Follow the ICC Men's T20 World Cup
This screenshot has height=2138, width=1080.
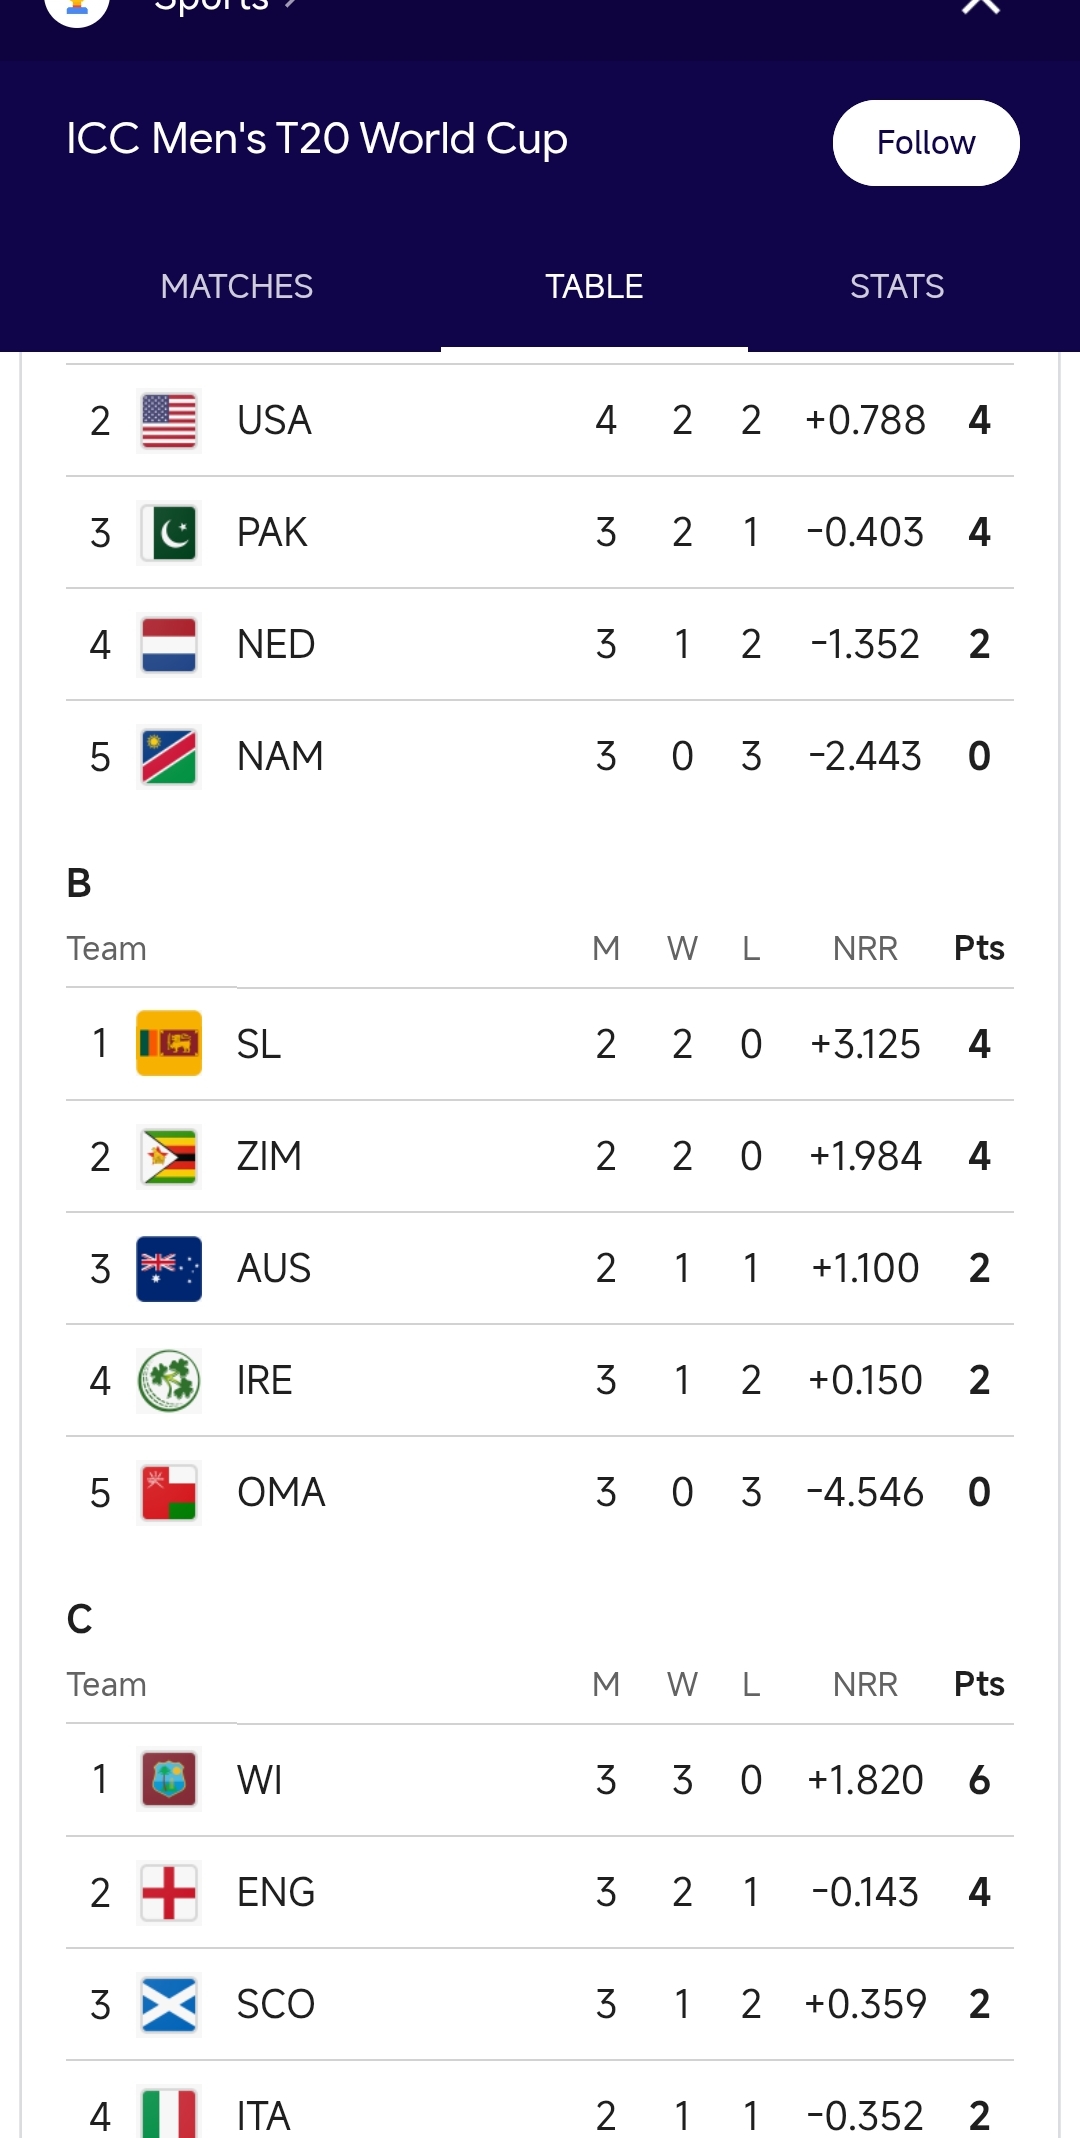[x=926, y=143]
